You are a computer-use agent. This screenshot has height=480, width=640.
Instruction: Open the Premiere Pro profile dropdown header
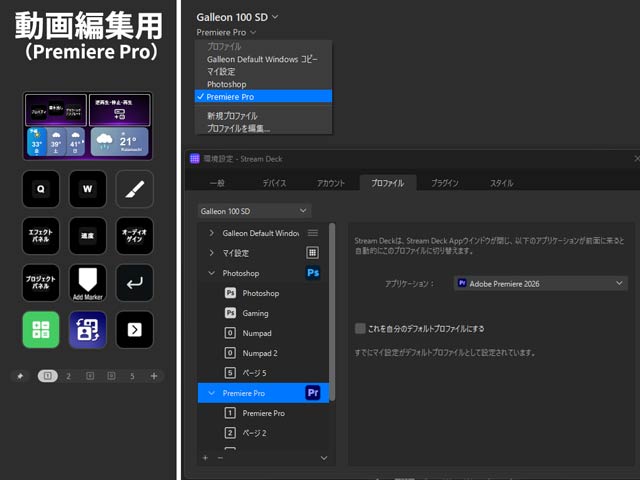coord(226,32)
